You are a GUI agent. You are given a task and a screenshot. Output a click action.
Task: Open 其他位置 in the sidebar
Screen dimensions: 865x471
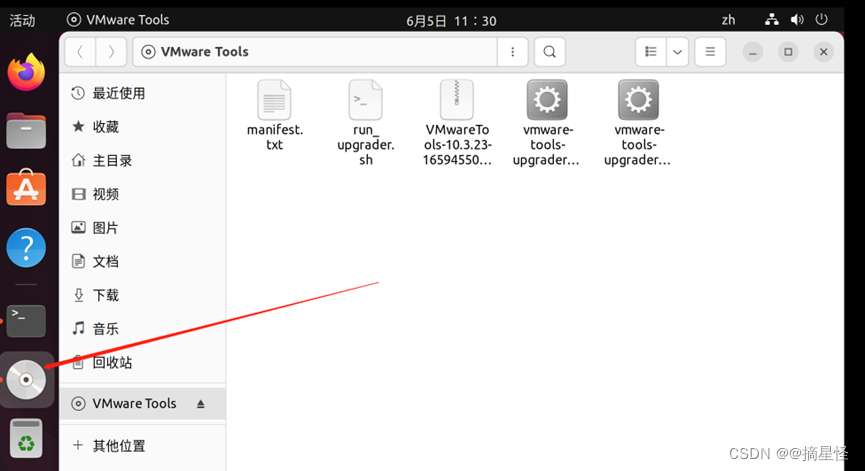(x=142, y=446)
